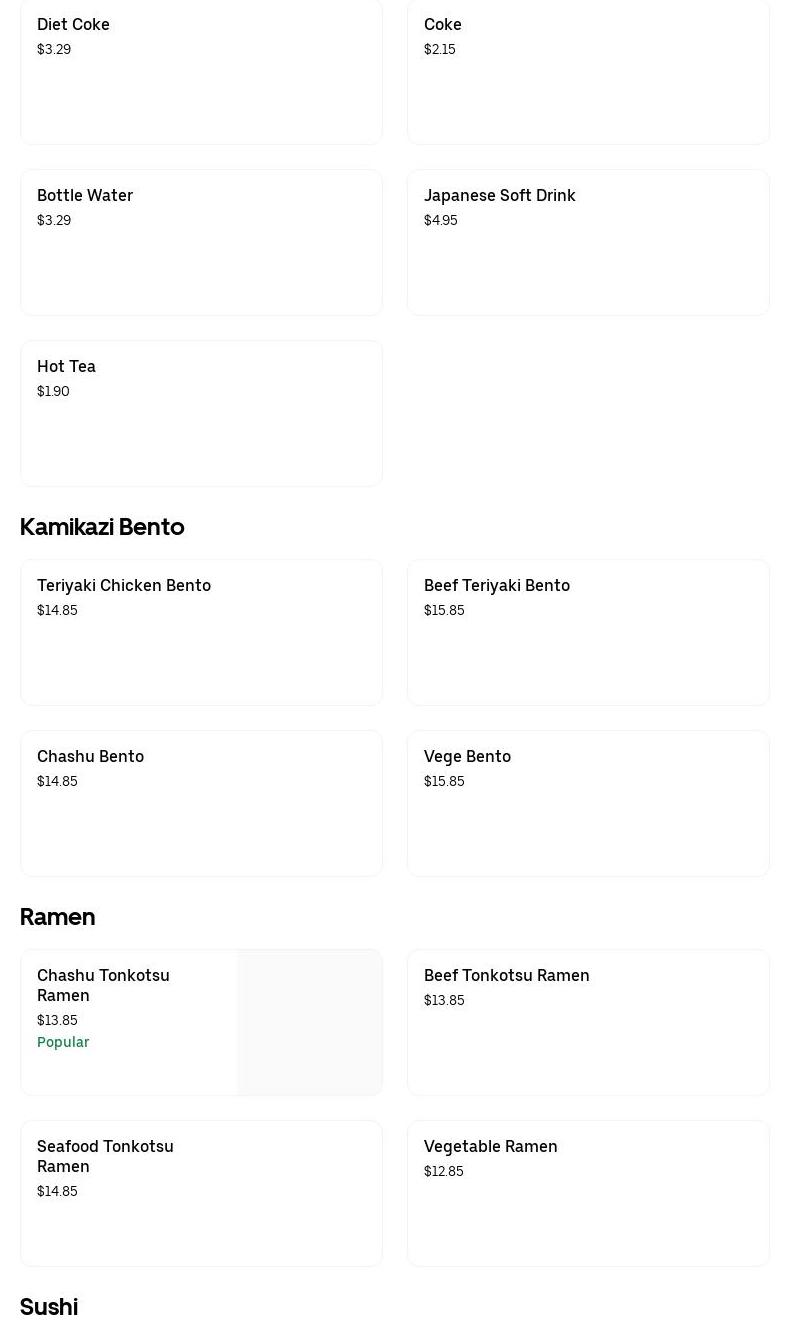Click the Chashu Tonkotsu Ramen image placeholder
The image size is (804, 1325).
[309, 1022]
